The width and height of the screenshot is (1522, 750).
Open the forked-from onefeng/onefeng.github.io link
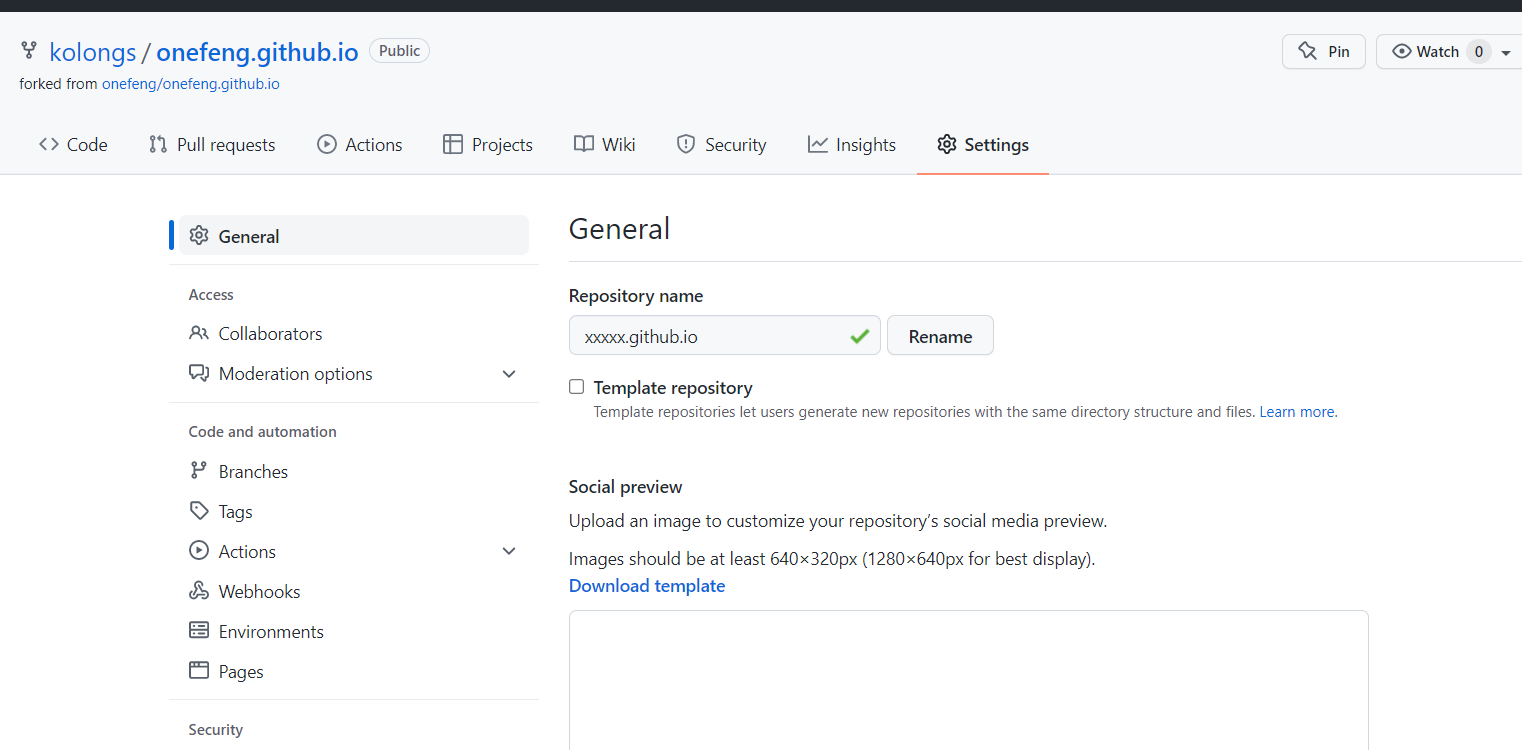(191, 84)
